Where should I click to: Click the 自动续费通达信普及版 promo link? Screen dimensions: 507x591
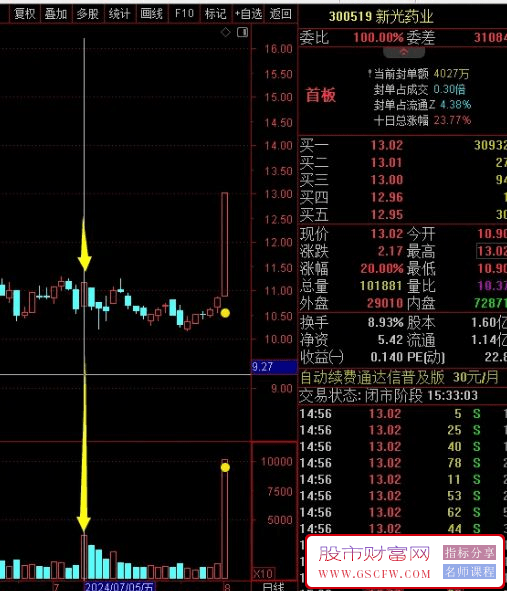click(400, 377)
